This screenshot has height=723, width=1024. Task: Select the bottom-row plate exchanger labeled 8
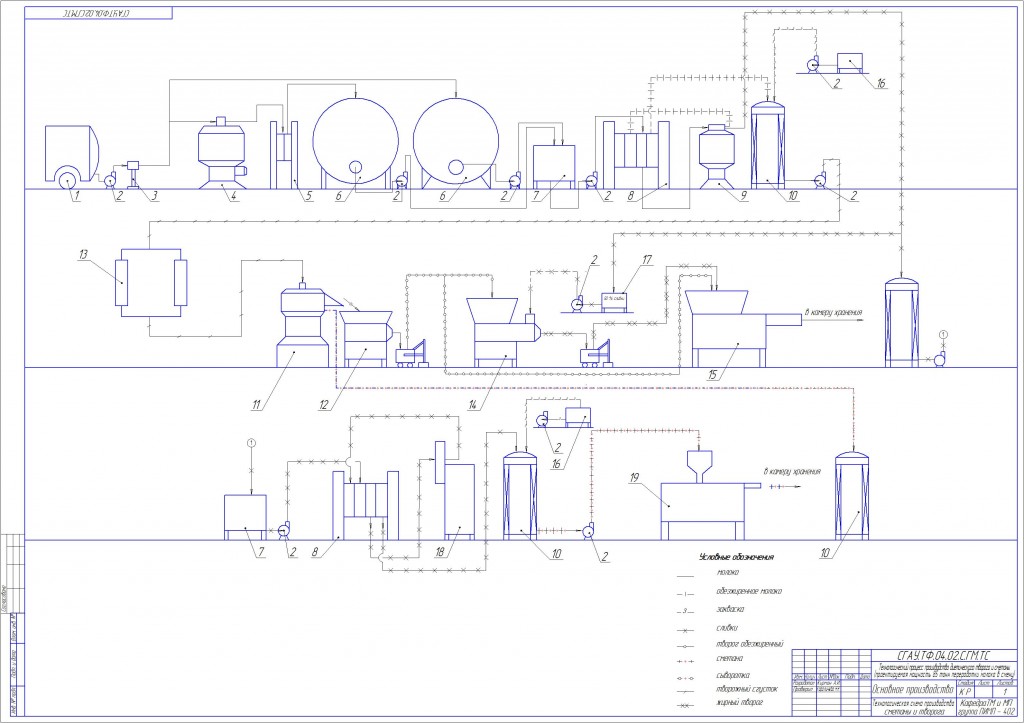[366, 506]
